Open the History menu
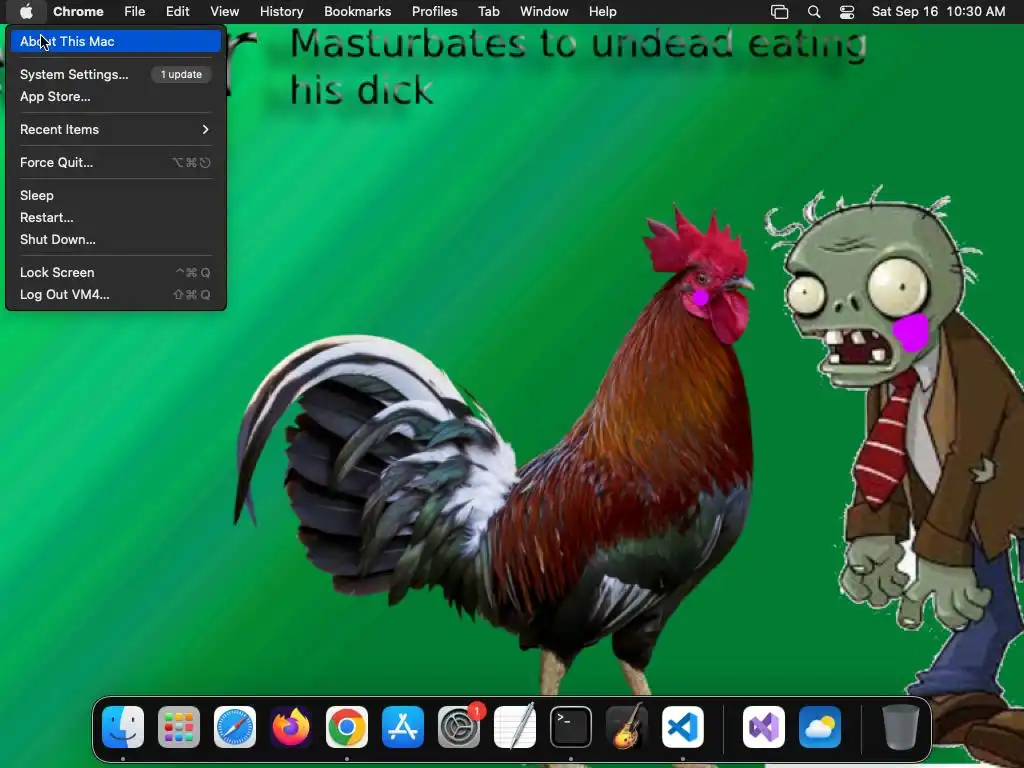The height and width of the screenshot is (768, 1024). coord(281,12)
